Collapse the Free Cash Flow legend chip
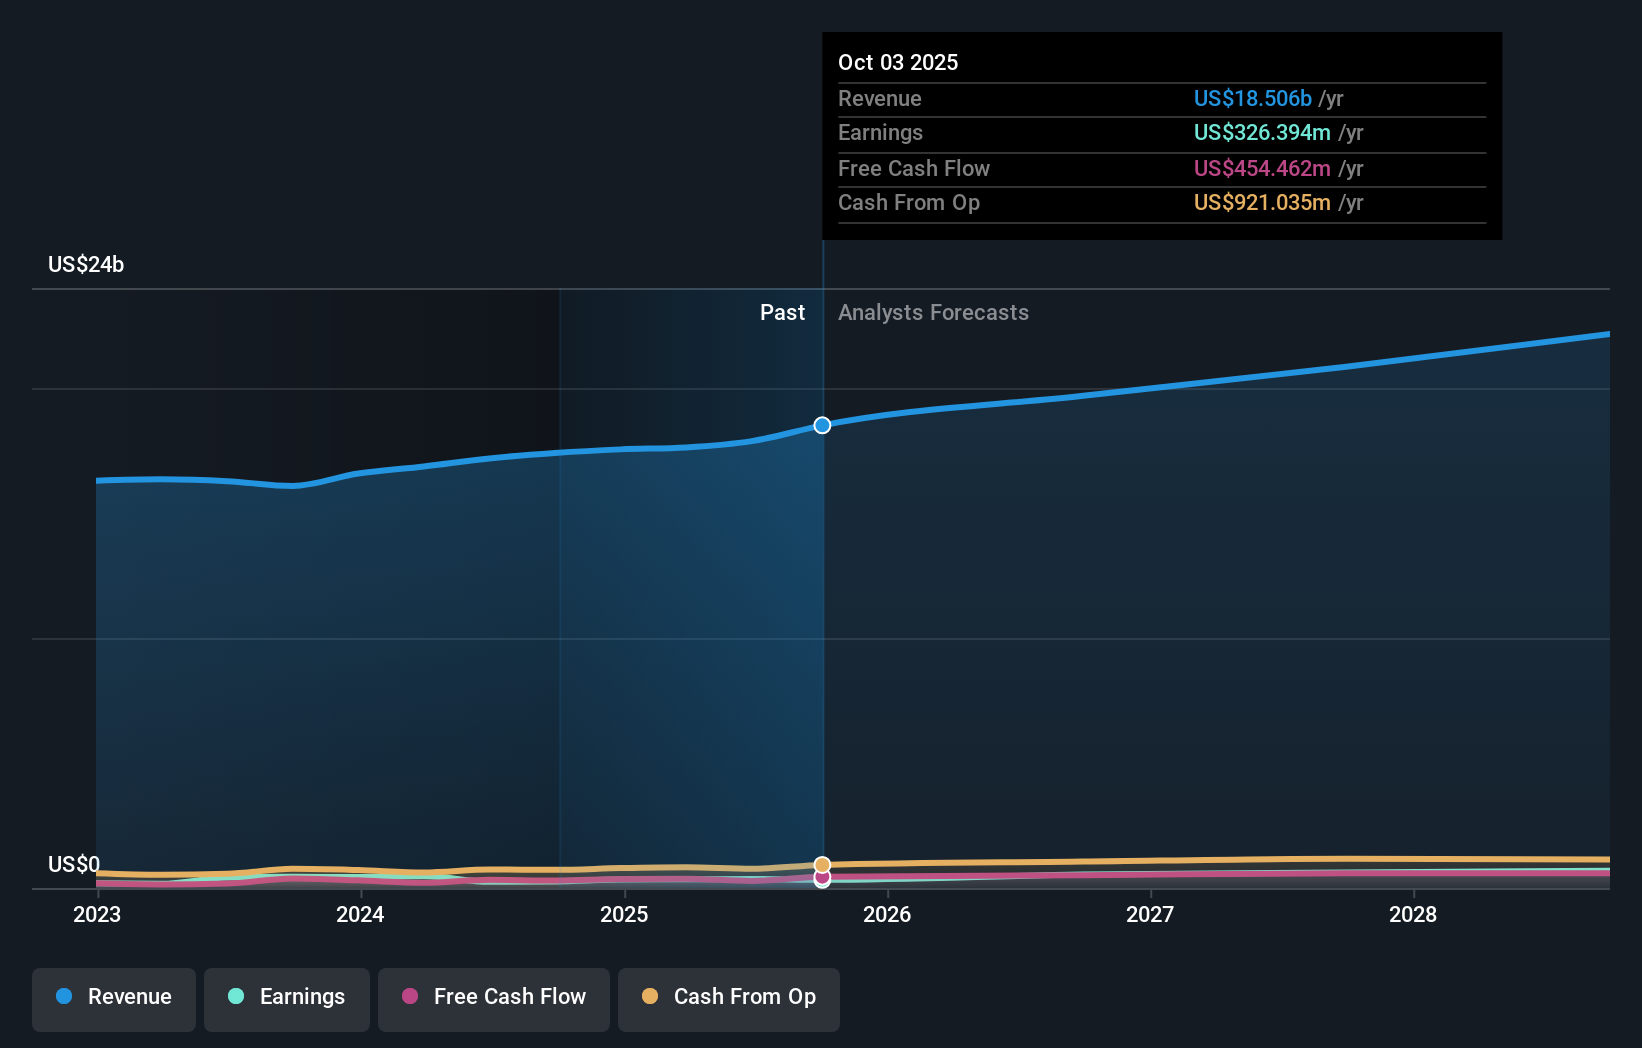The image size is (1642, 1048). (493, 999)
